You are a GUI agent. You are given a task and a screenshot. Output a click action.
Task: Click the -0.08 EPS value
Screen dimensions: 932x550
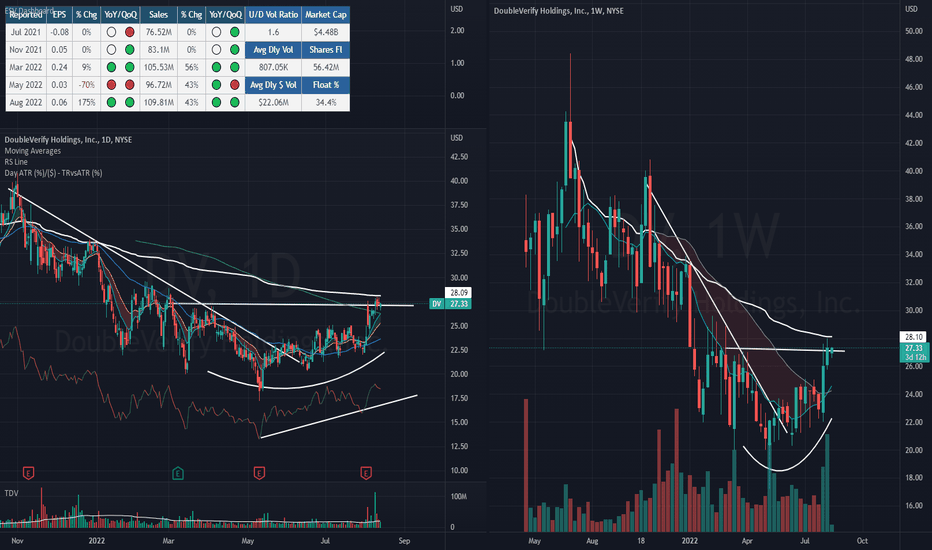click(x=59, y=32)
